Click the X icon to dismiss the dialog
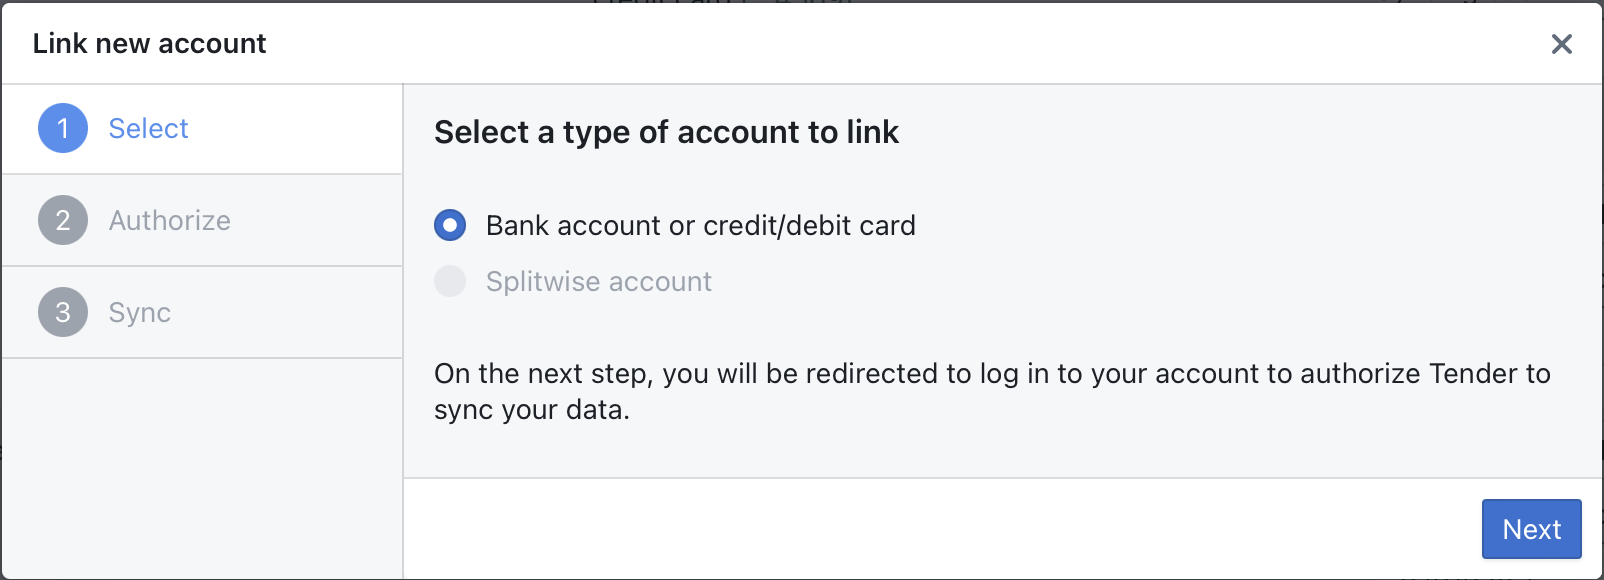This screenshot has height=580, width=1604. tap(1562, 44)
